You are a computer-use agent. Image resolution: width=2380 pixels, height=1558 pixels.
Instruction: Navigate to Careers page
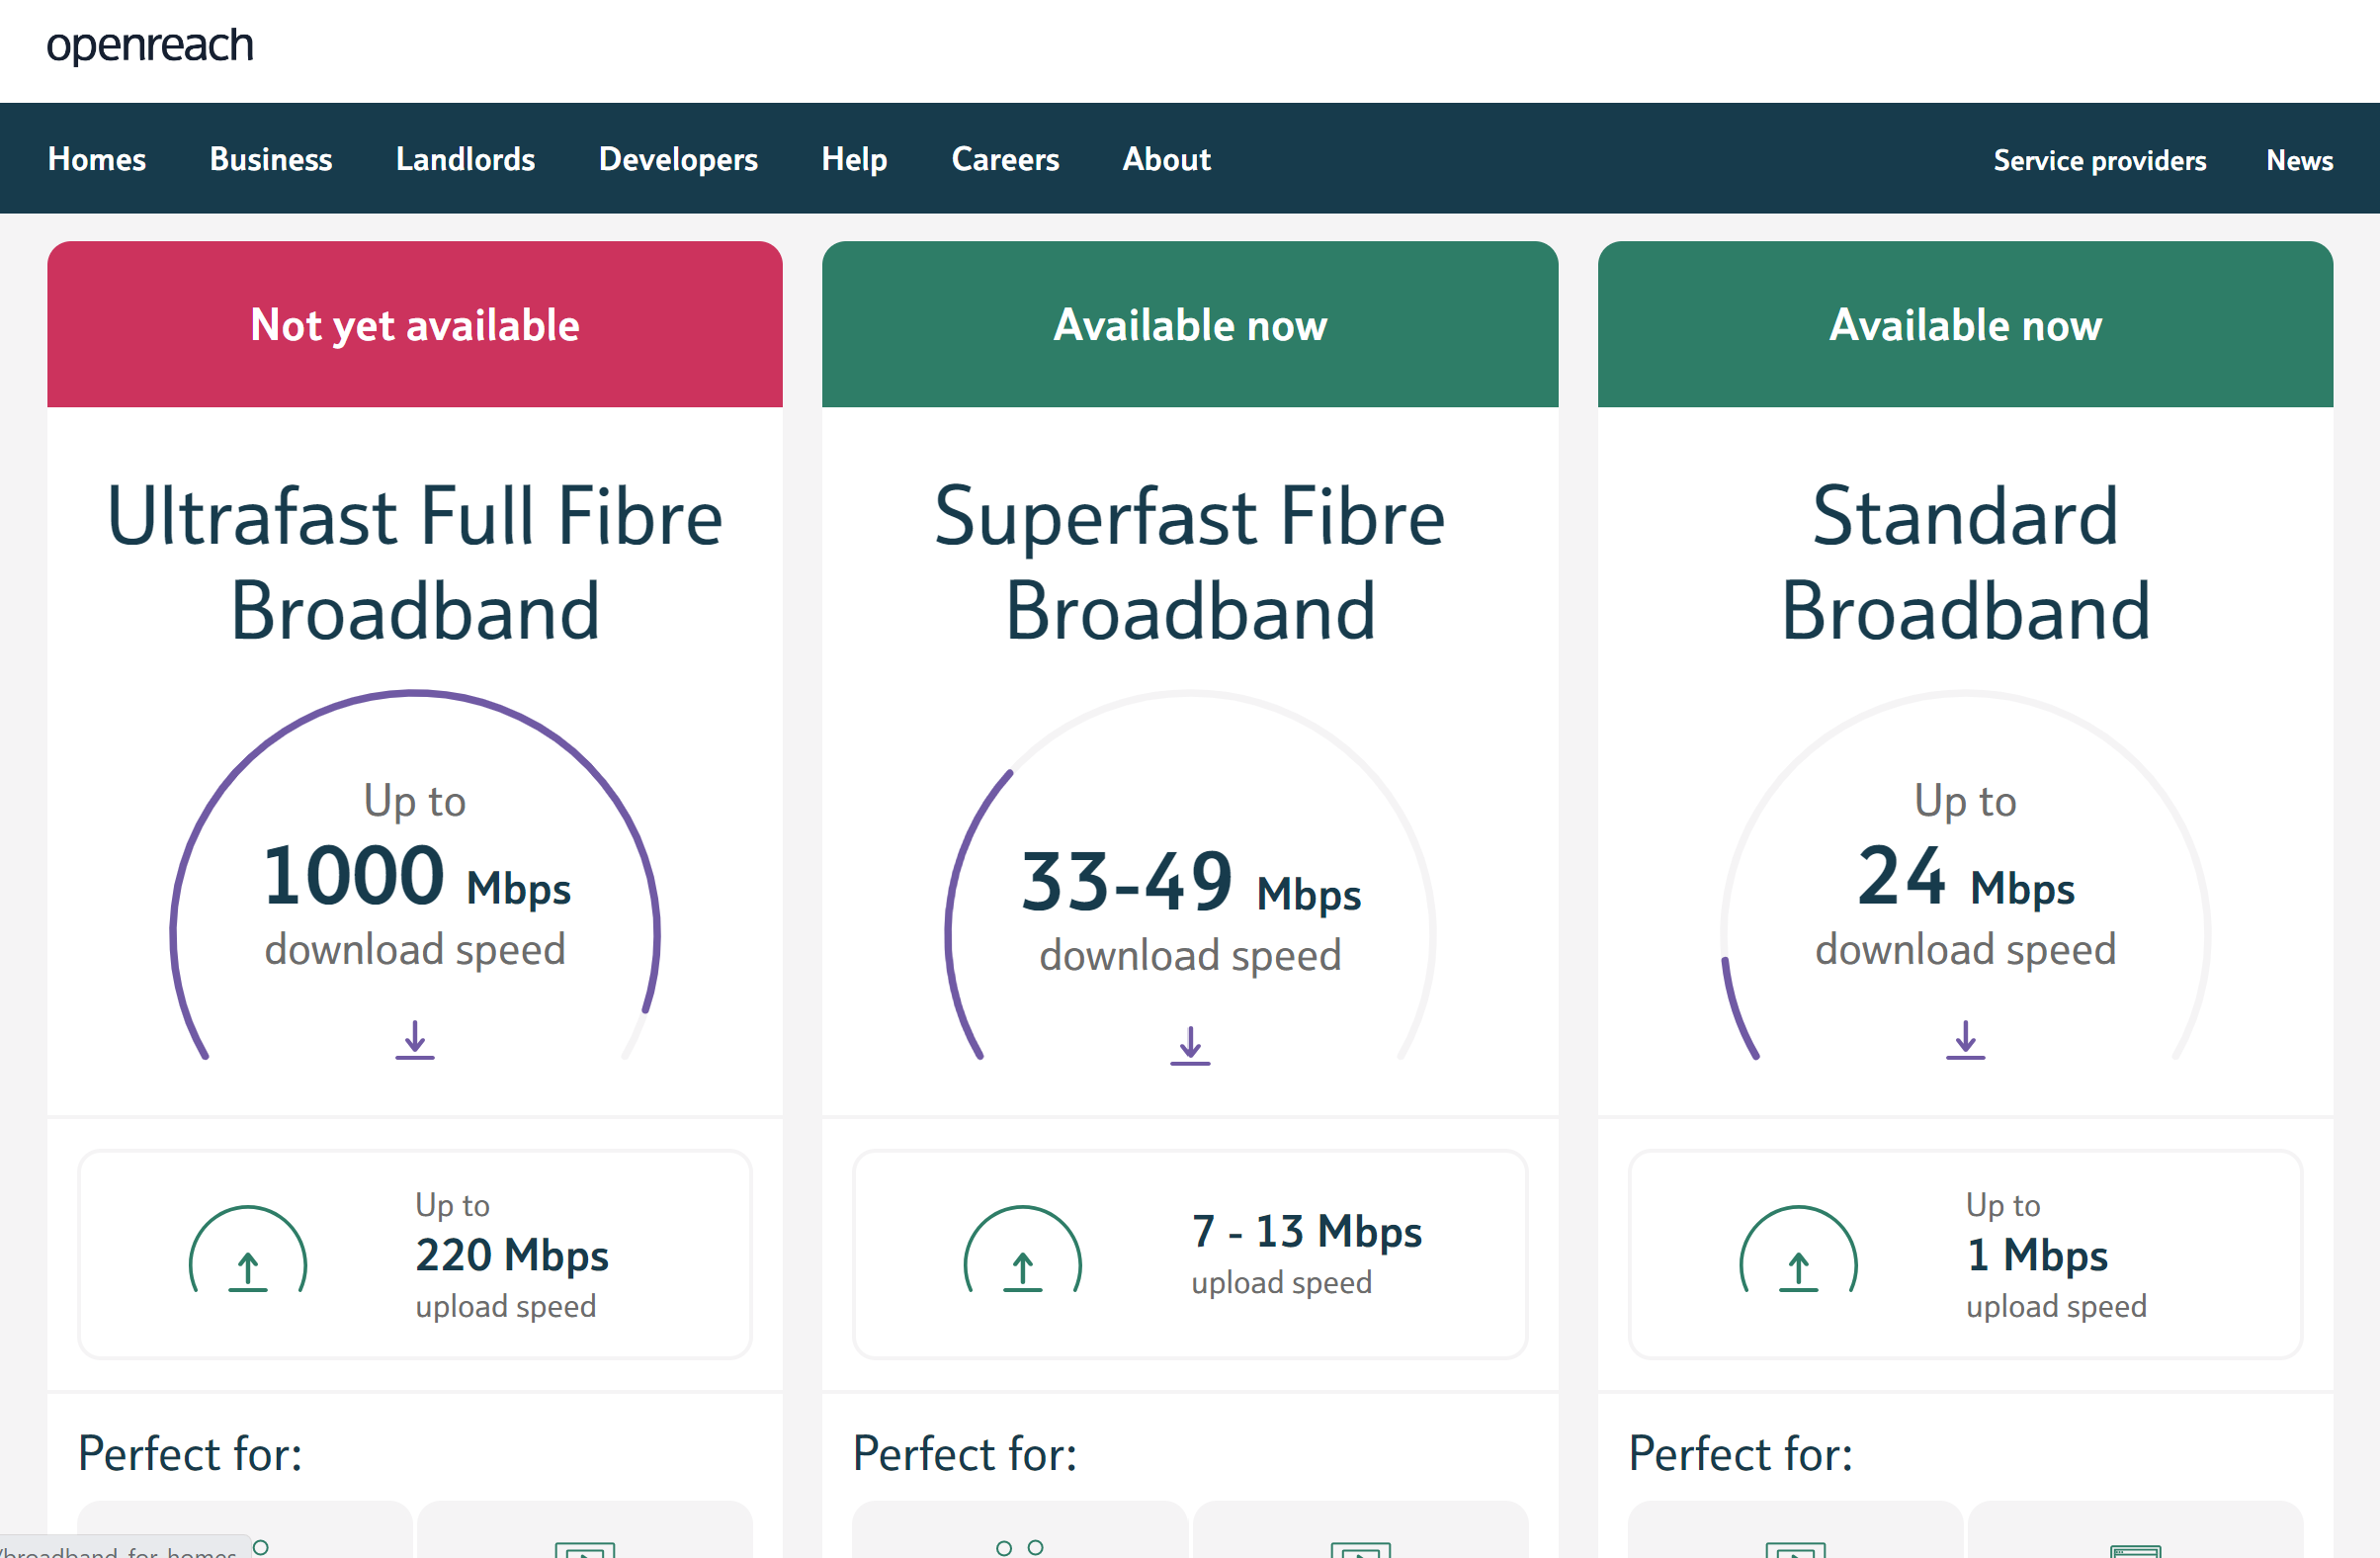(1005, 159)
